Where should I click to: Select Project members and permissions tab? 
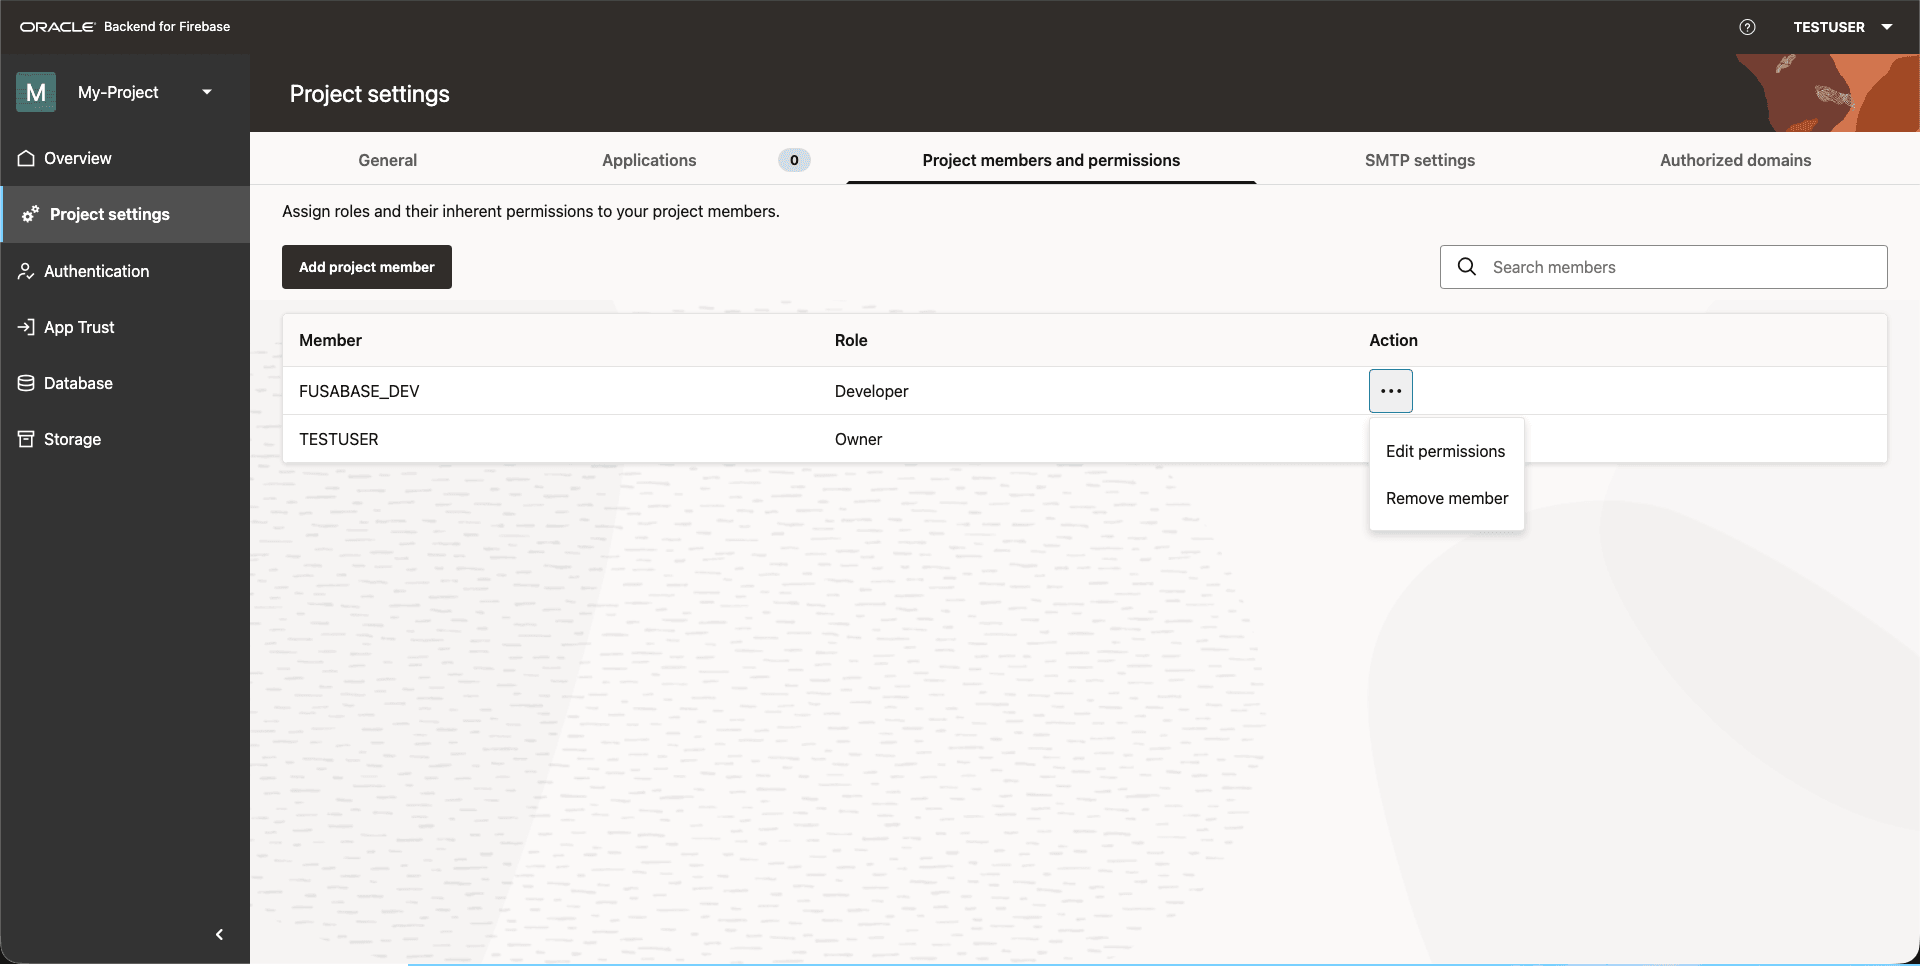coord(1051,160)
